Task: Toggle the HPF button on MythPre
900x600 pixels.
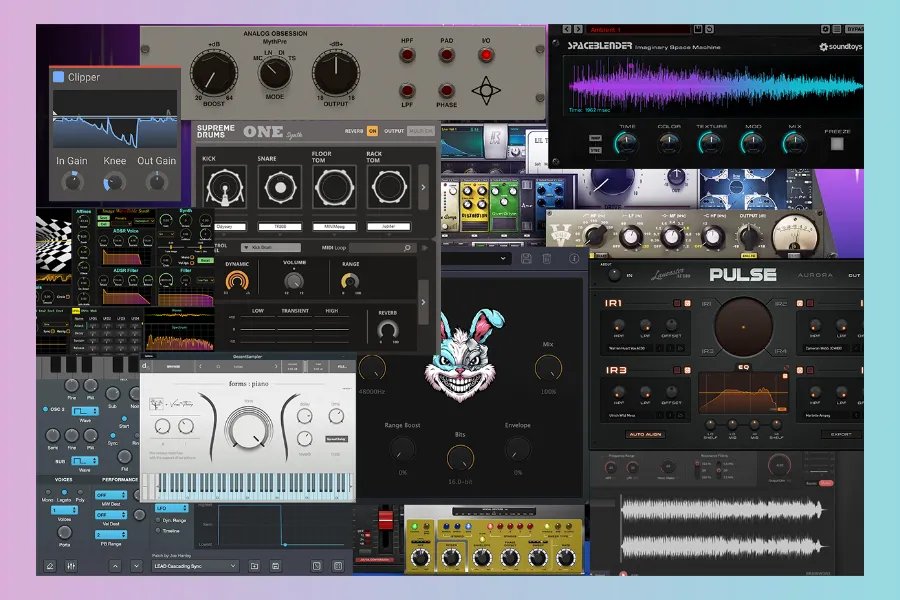Action: click(407, 55)
